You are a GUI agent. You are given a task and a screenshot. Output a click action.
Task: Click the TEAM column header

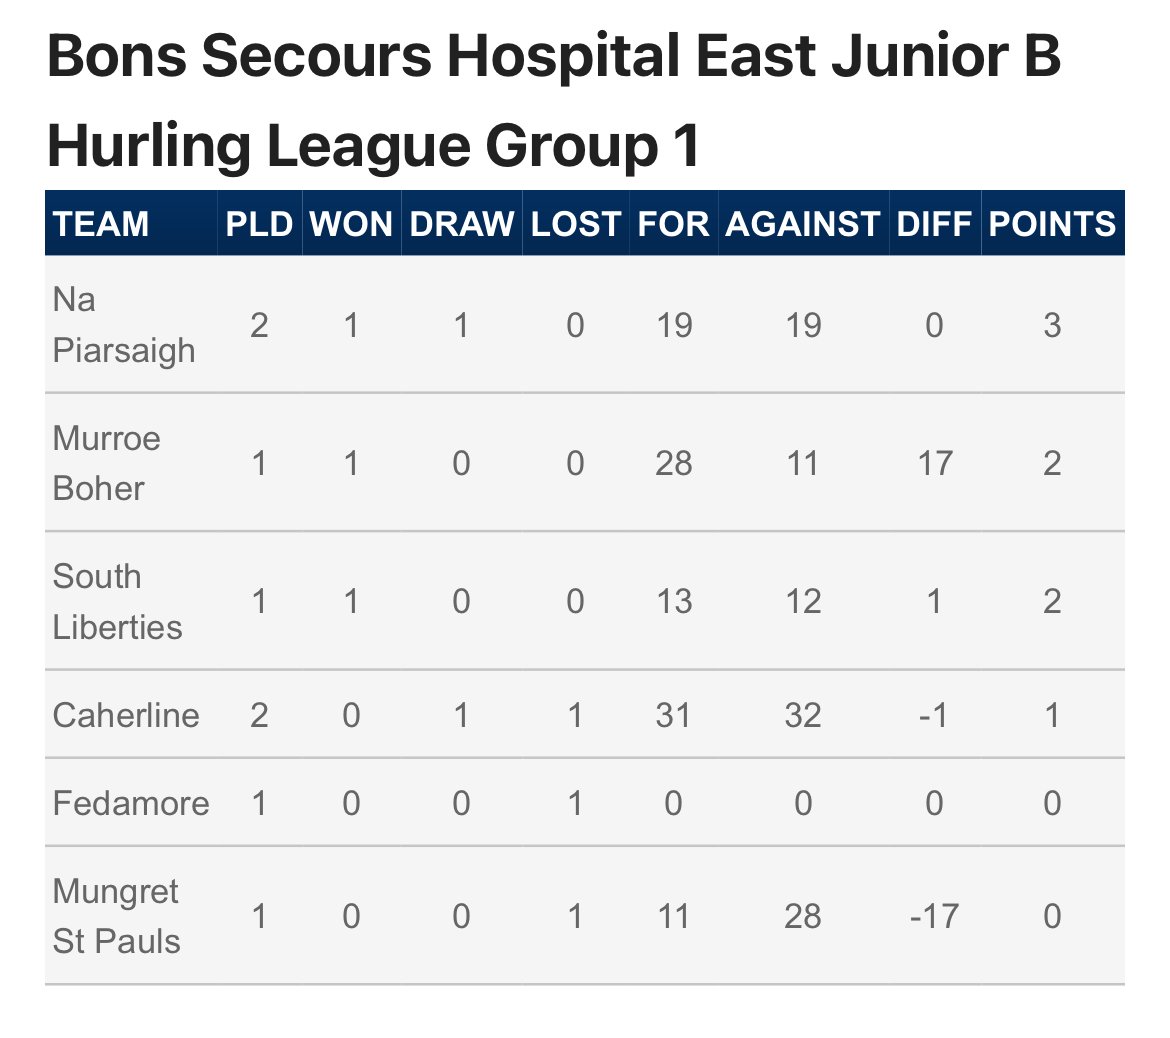[x=101, y=224]
